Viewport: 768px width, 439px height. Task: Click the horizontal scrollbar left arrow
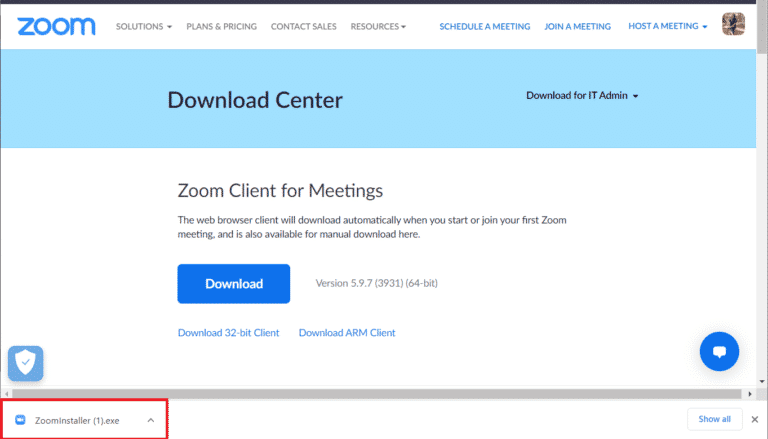(6, 393)
